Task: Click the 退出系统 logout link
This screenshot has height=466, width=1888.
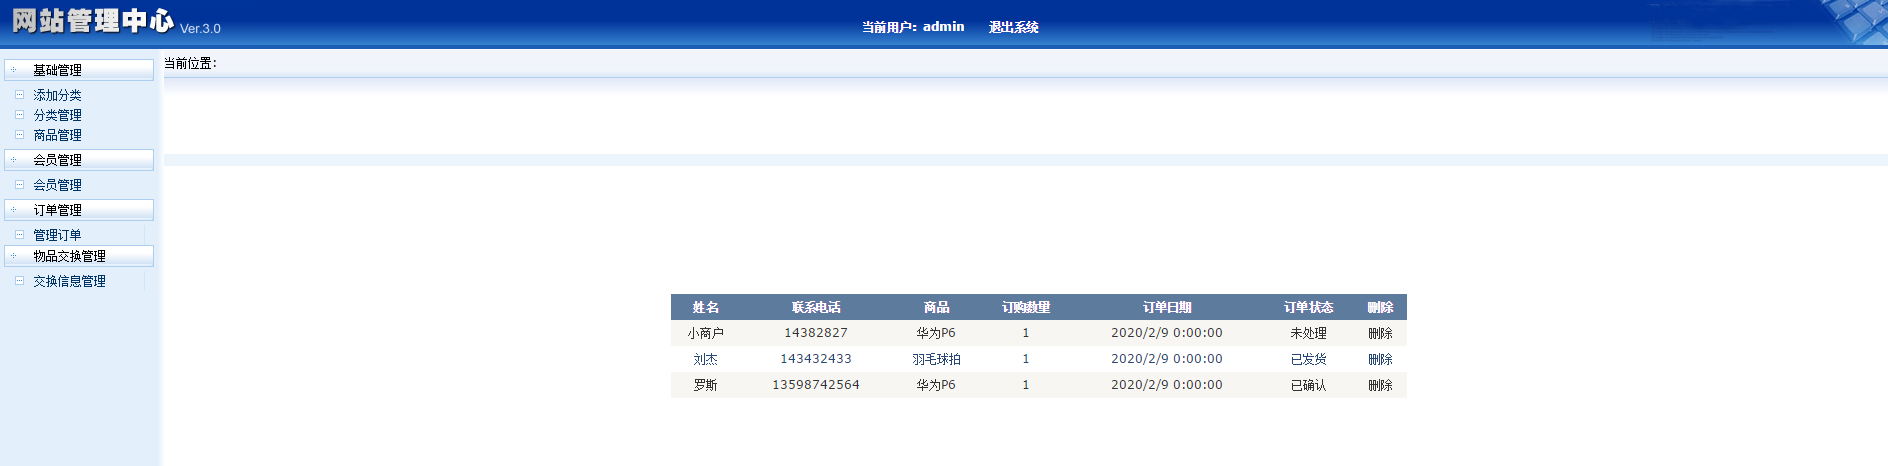Action: click(1013, 27)
